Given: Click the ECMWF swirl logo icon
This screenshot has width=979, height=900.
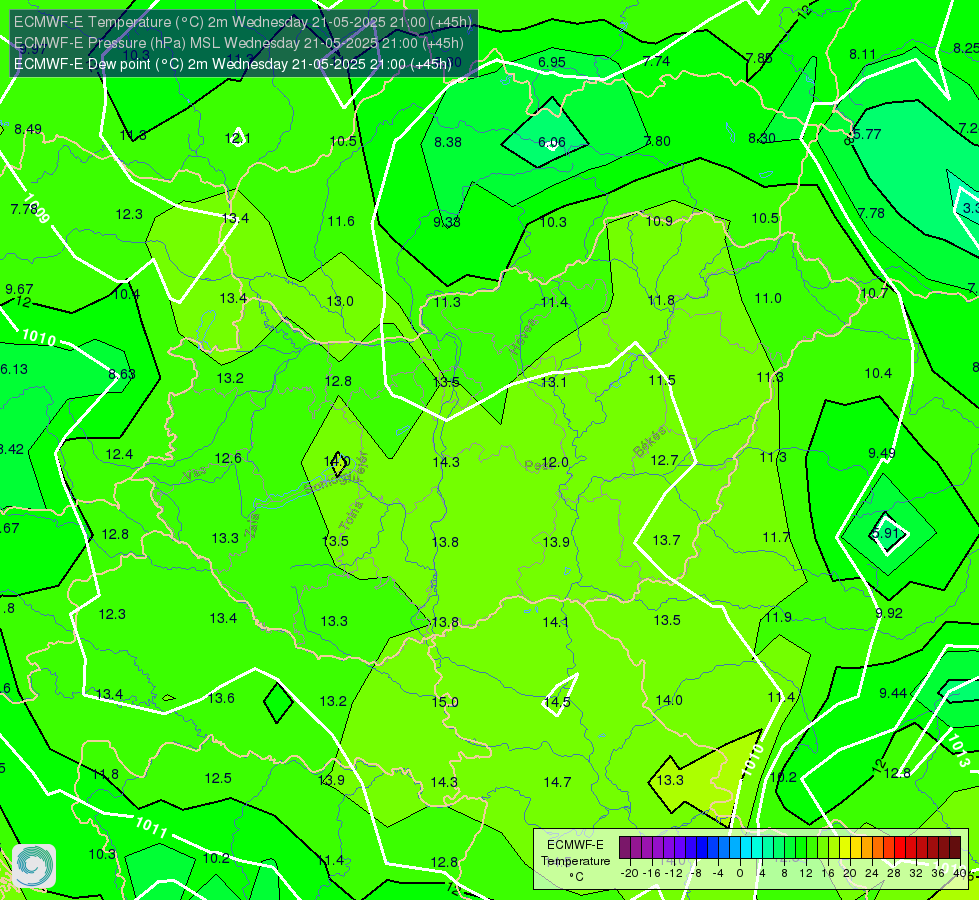Looking at the screenshot, I should point(34,866).
